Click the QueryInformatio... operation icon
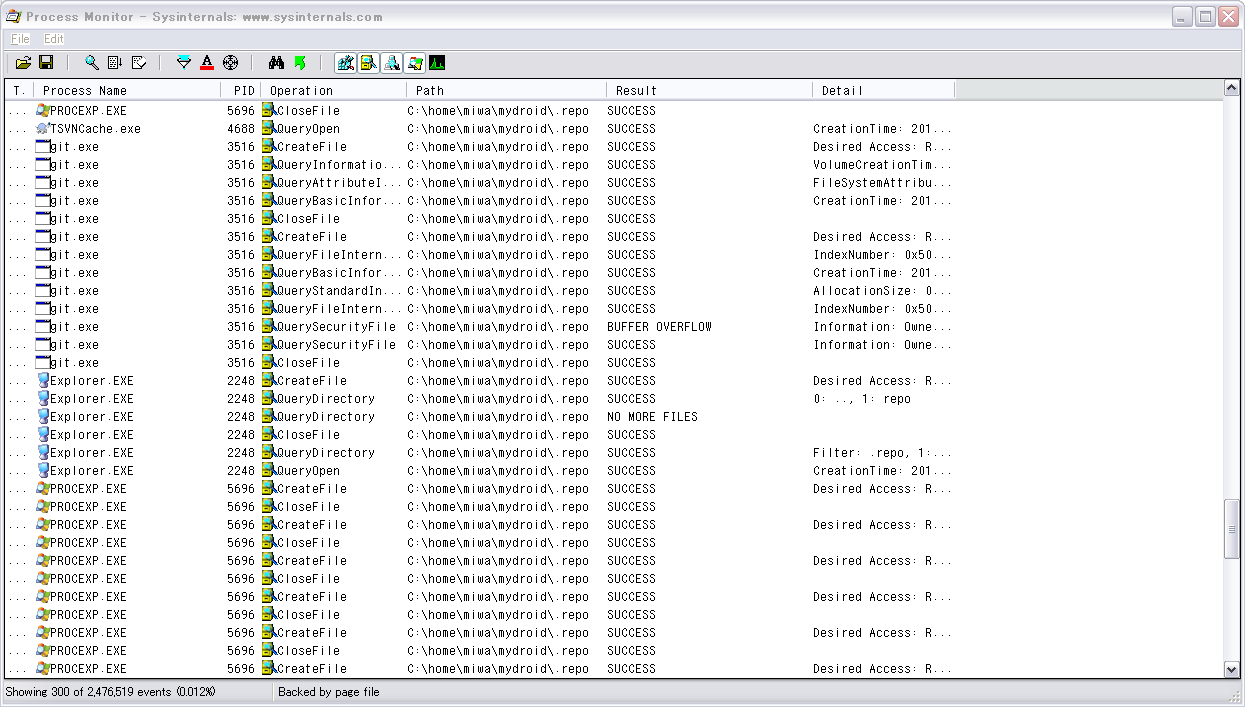This screenshot has height=707, width=1245. pos(268,165)
